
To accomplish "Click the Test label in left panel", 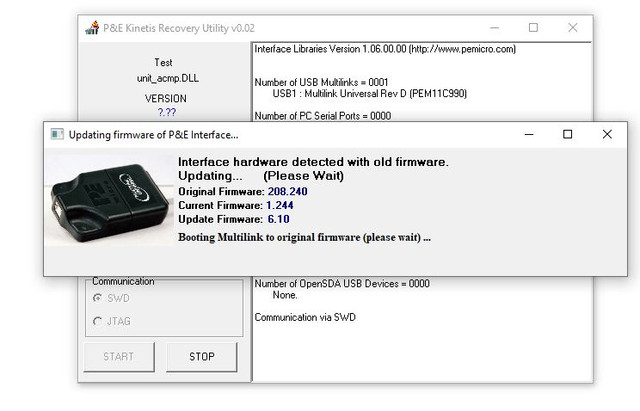I will (x=163, y=62).
